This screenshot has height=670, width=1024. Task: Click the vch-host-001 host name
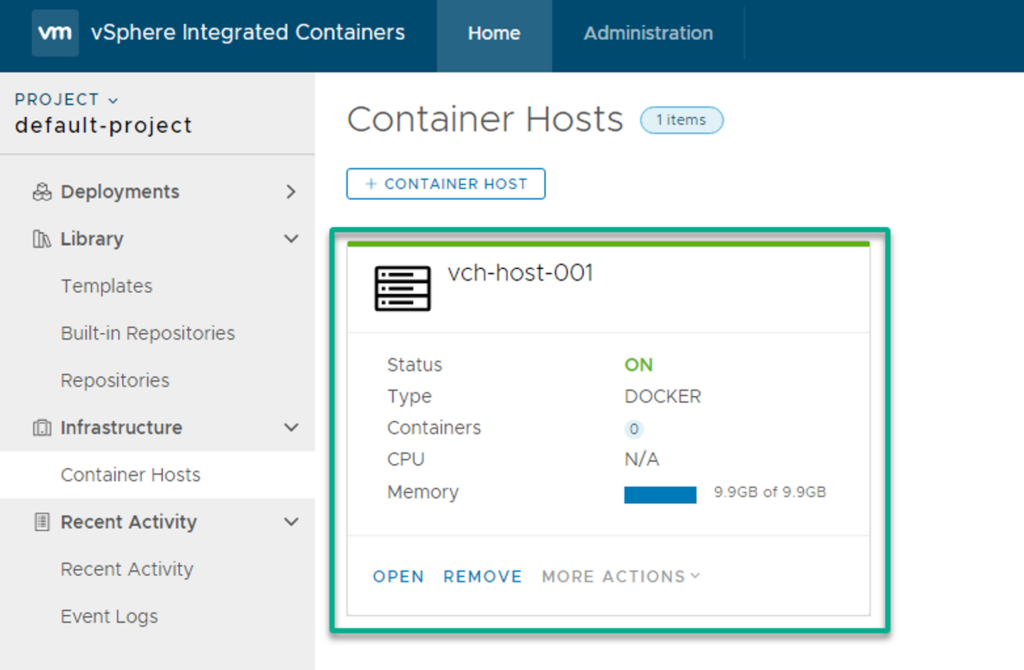pos(520,272)
